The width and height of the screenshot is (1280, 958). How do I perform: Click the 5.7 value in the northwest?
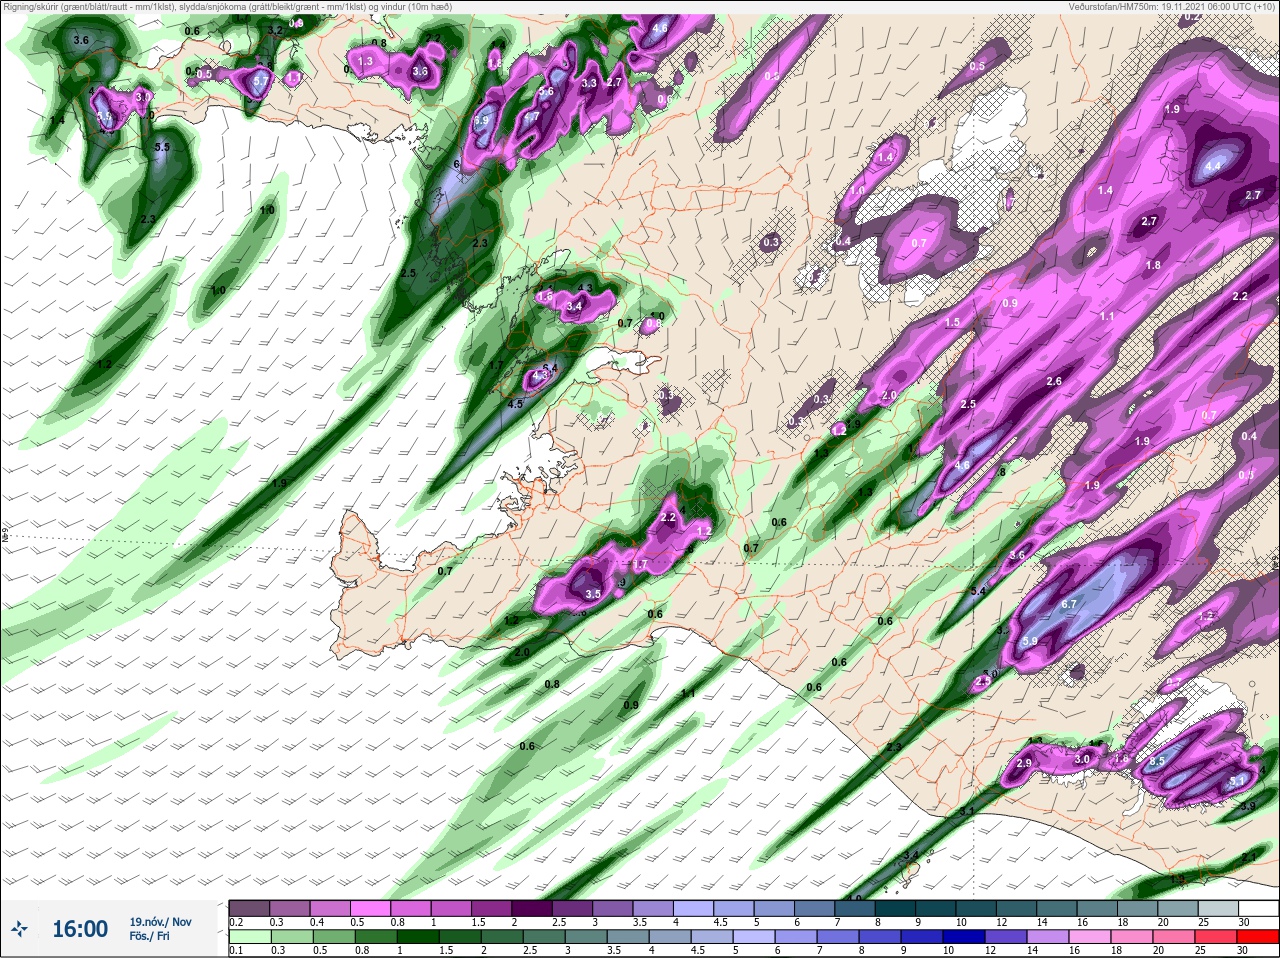tap(262, 81)
